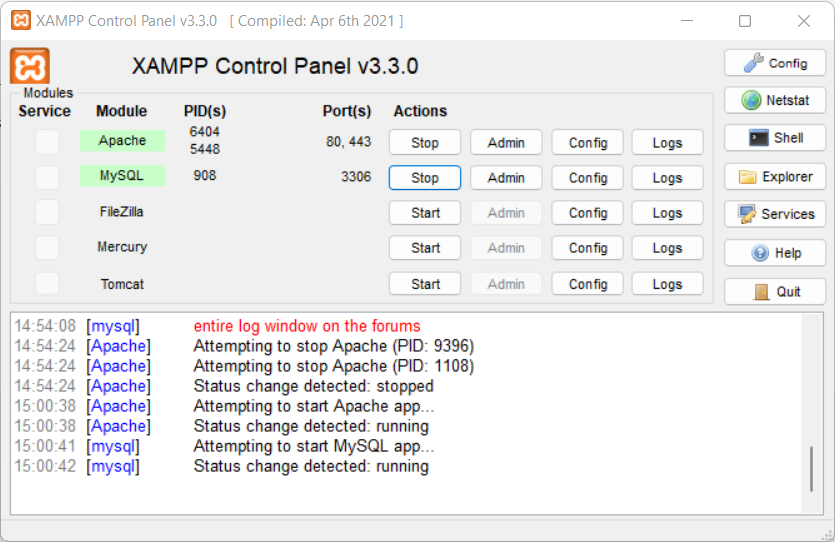The image size is (835, 542).
Task: Toggle the Tomcat service checkbox
Action: 47,283
